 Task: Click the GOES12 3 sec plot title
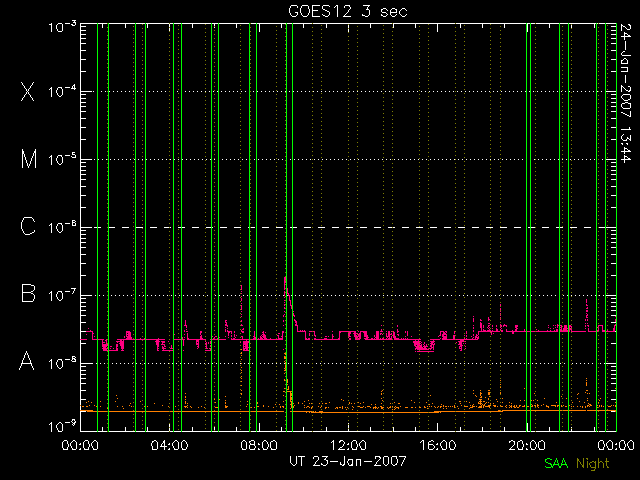[348, 11]
